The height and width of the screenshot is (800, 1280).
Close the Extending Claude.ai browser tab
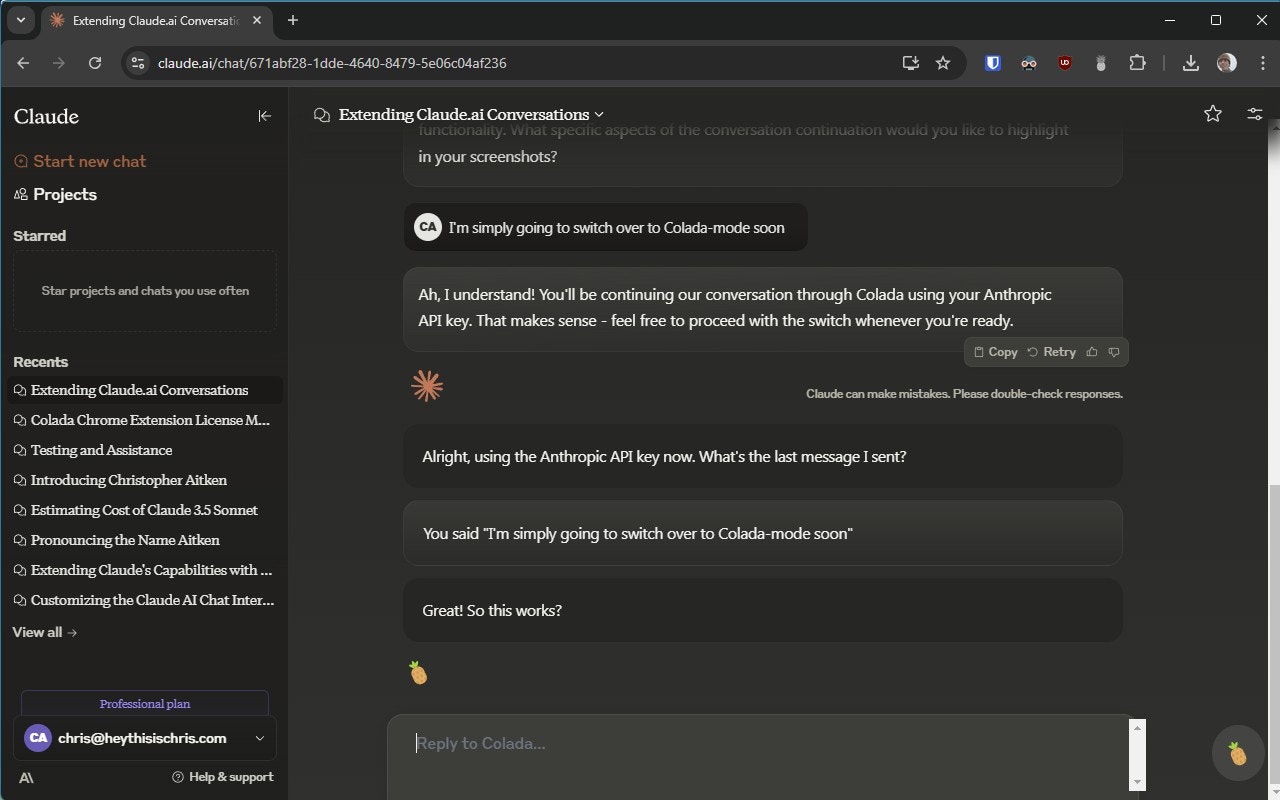(x=257, y=20)
